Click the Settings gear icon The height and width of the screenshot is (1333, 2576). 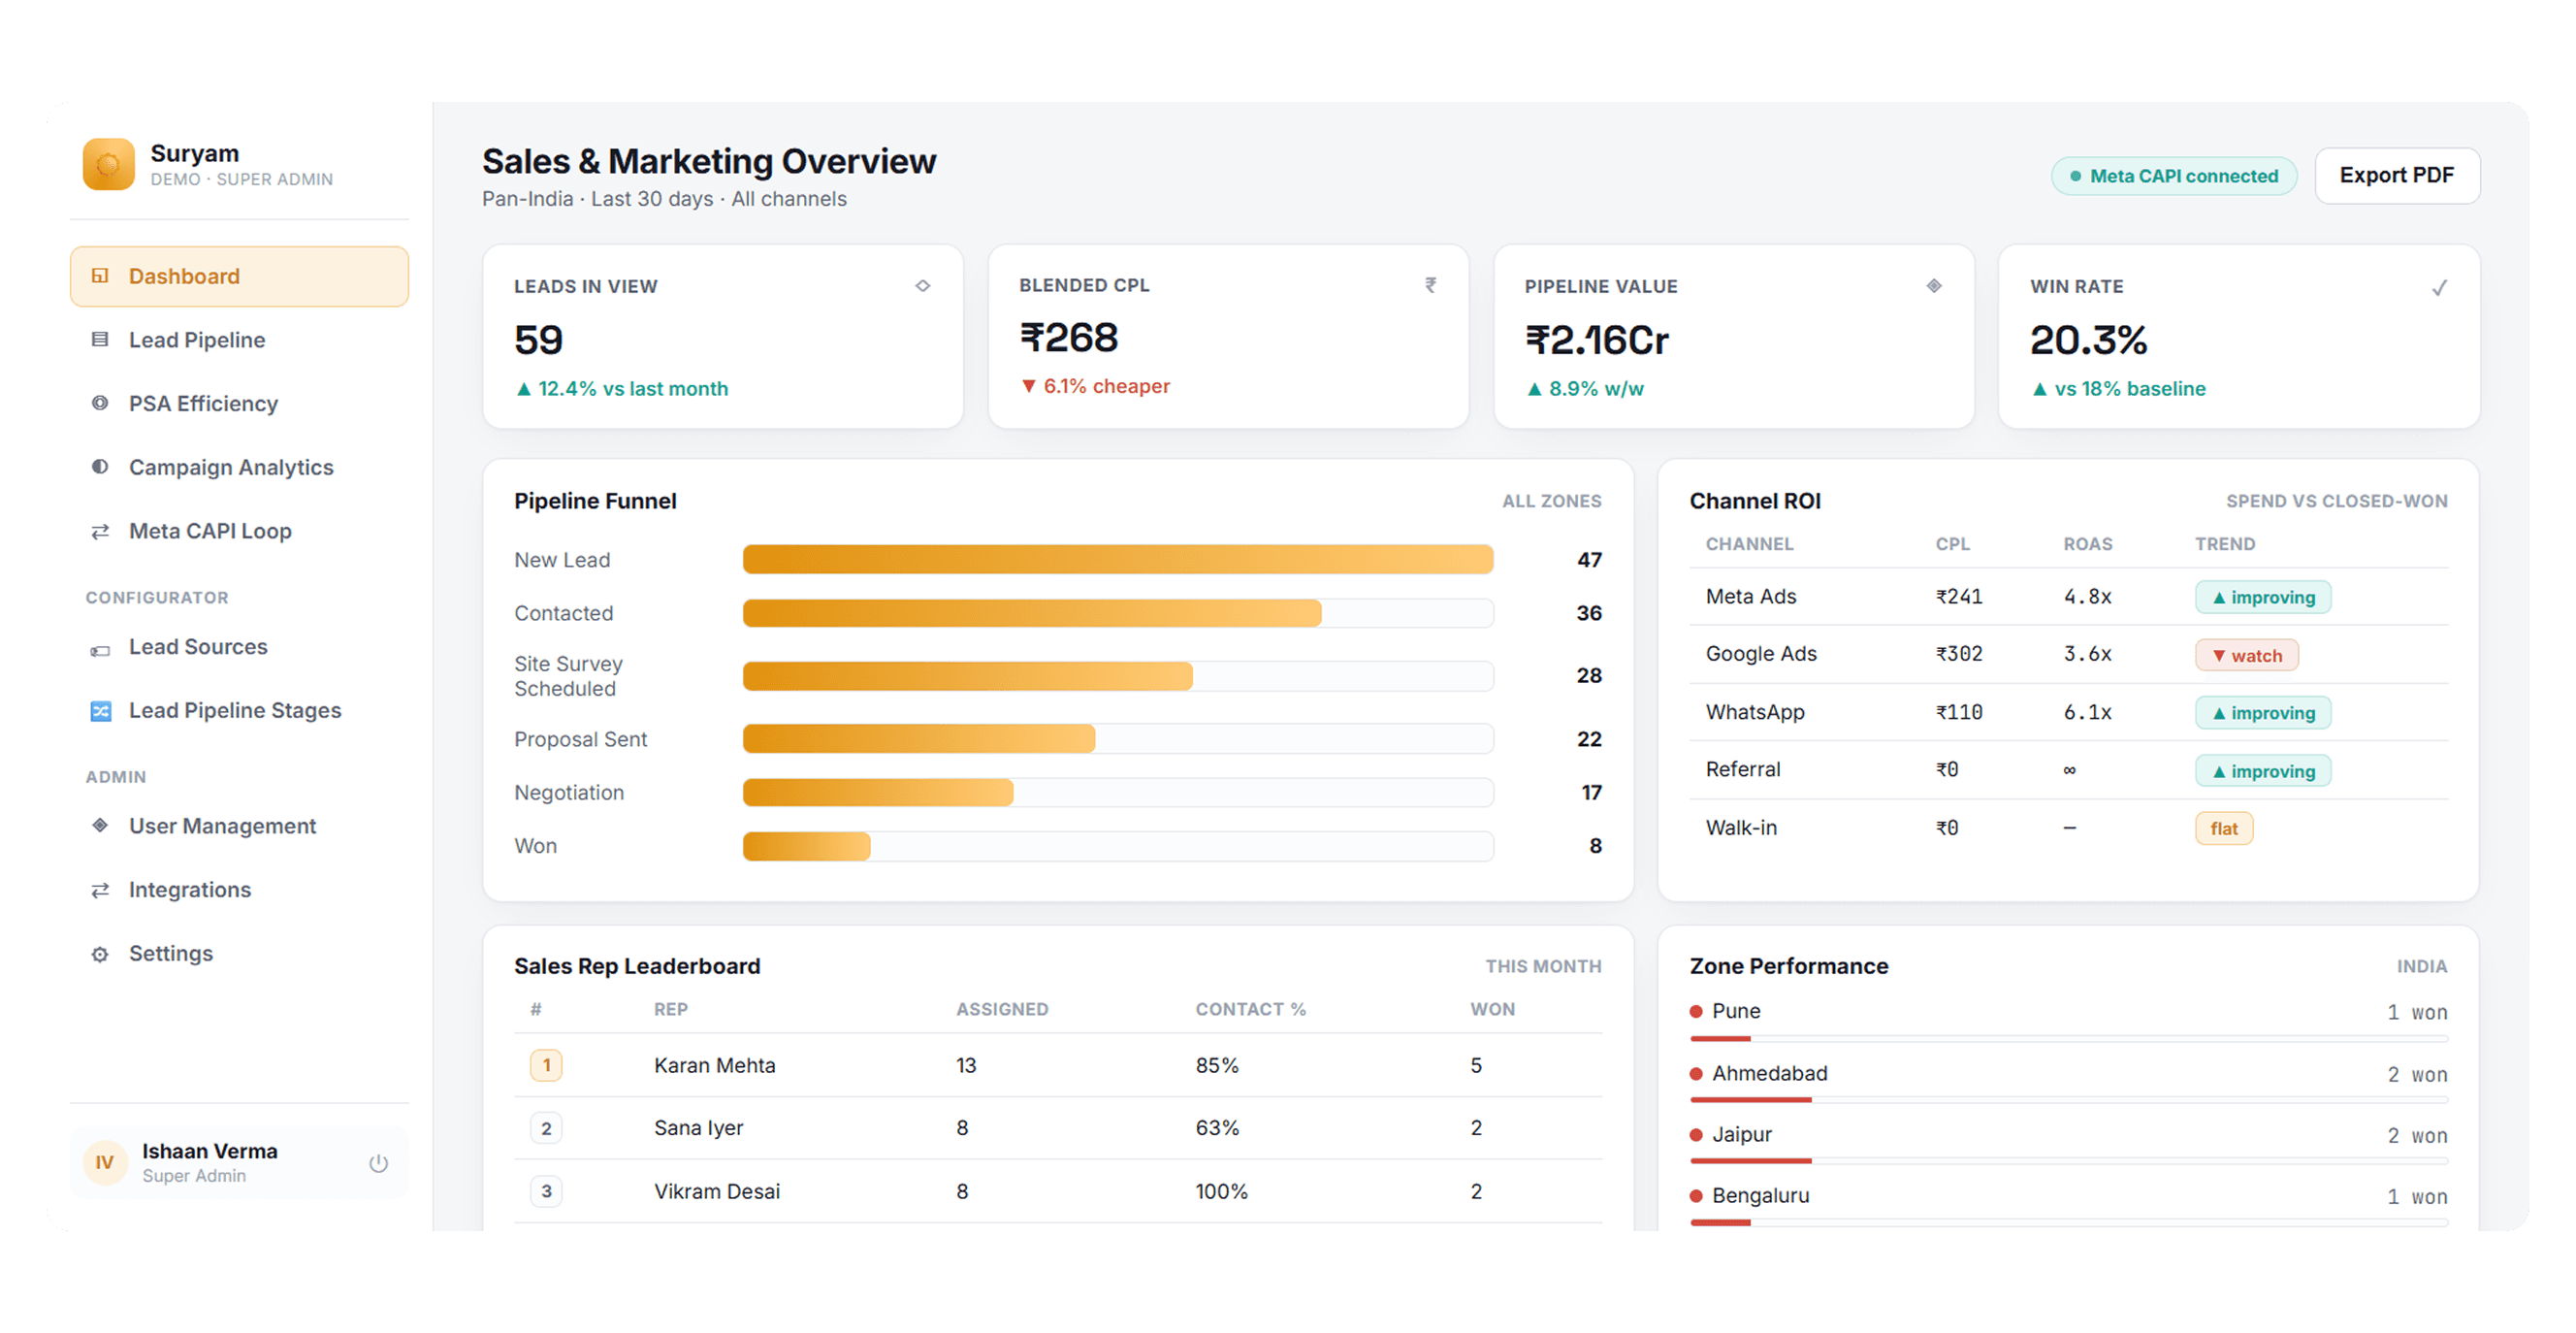[100, 955]
